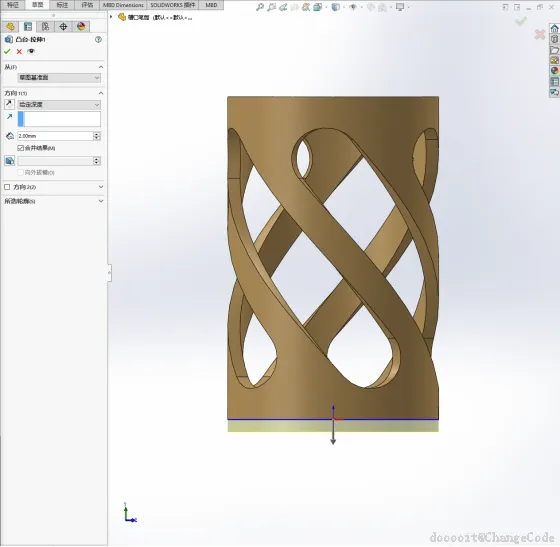Open the end condition type dropdown
This screenshot has width=560, height=547.
59,105
